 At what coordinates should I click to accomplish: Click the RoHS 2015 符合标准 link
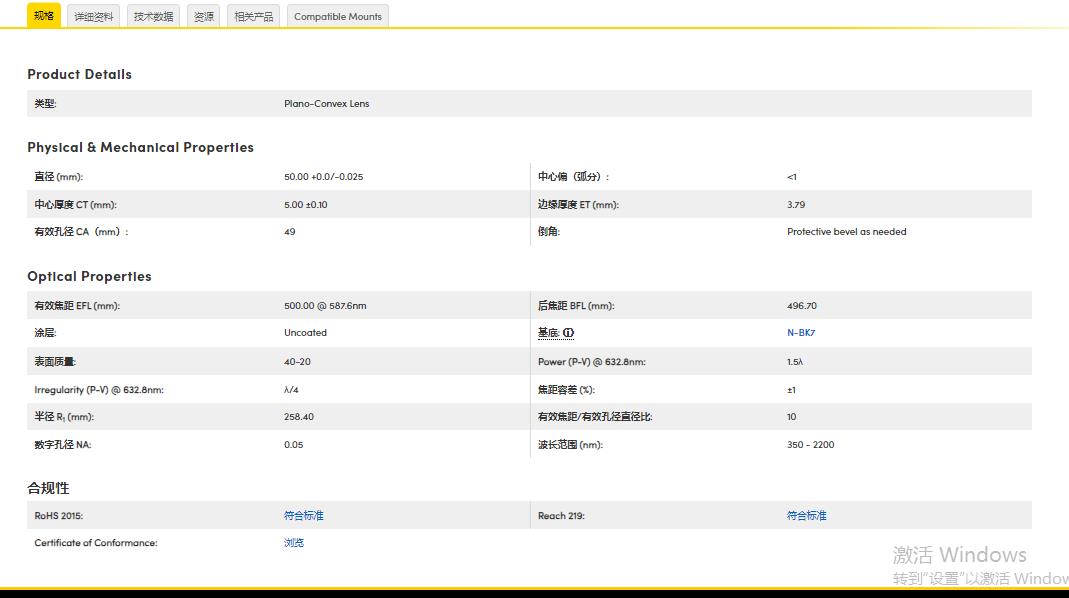303,516
